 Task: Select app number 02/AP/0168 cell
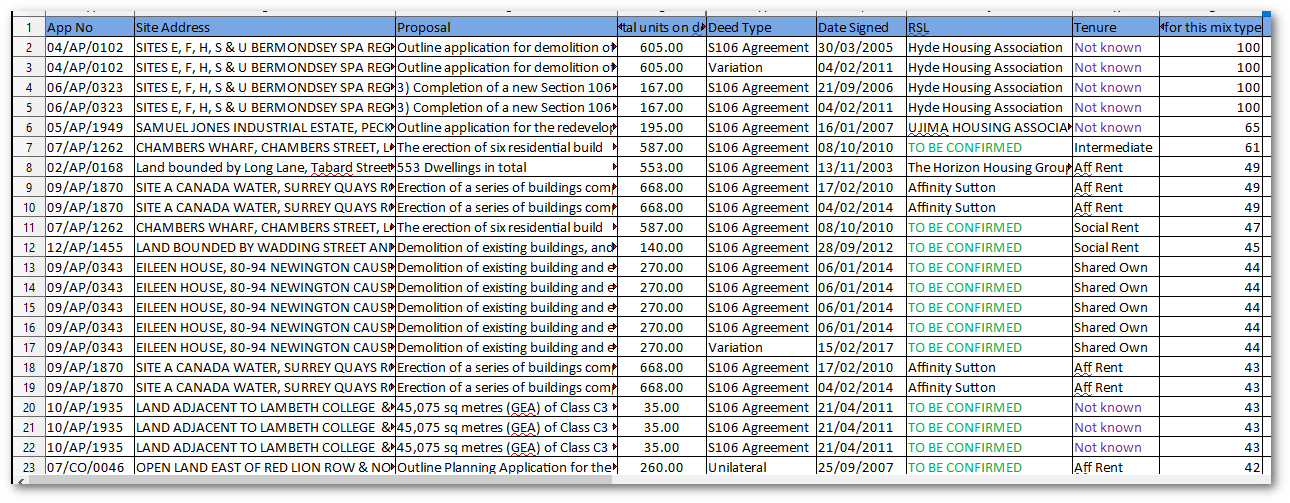click(89, 168)
